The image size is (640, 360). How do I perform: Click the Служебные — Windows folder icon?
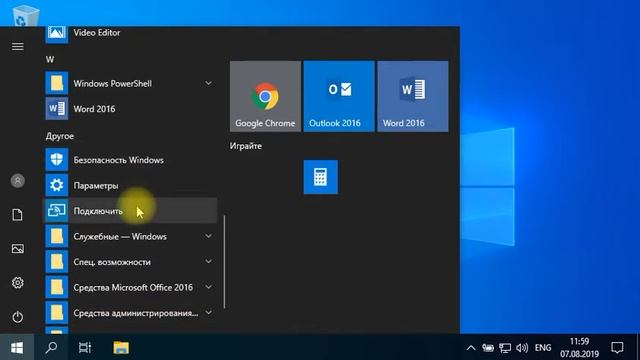pos(56,236)
